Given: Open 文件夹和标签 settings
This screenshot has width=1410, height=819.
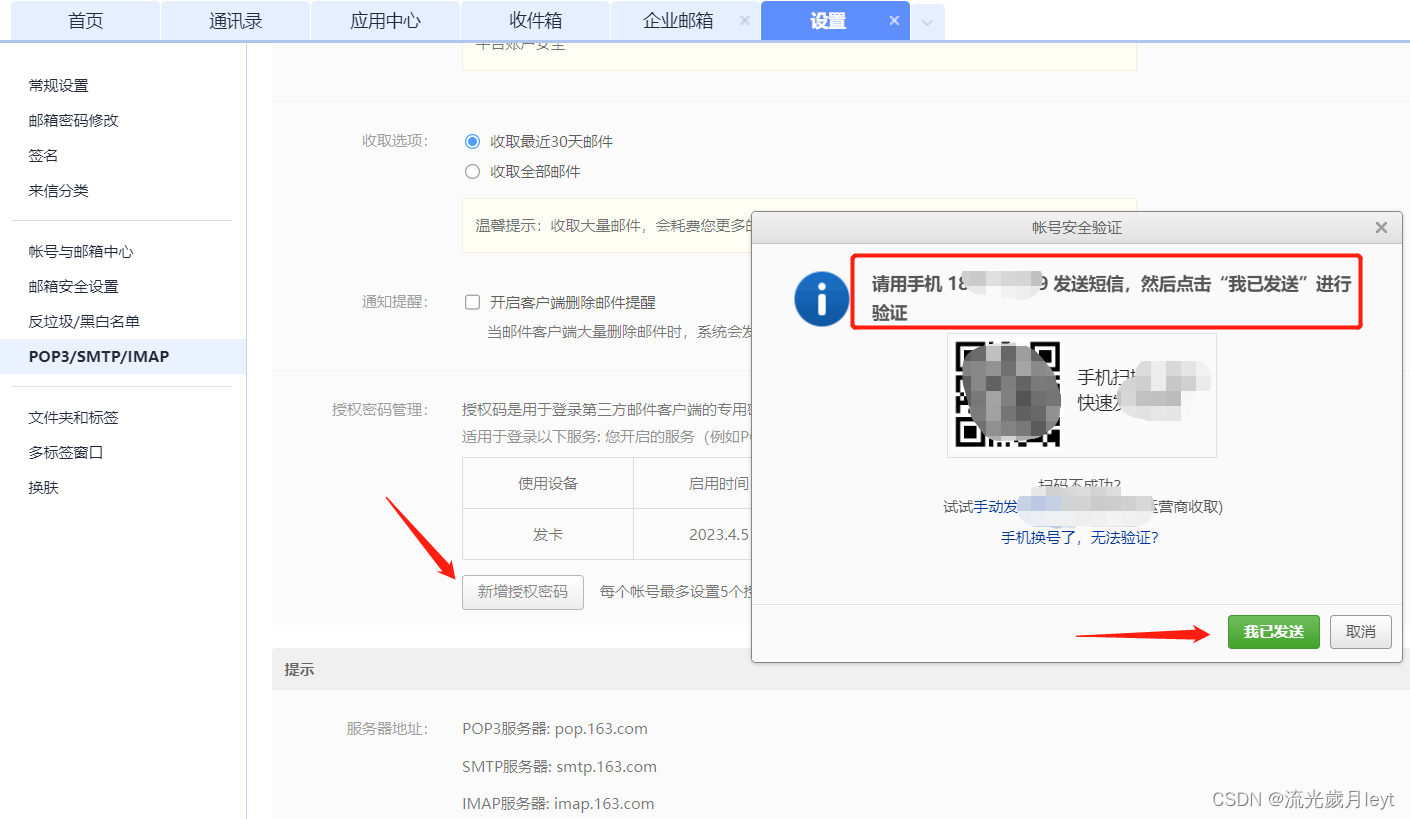Looking at the screenshot, I should [74, 418].
